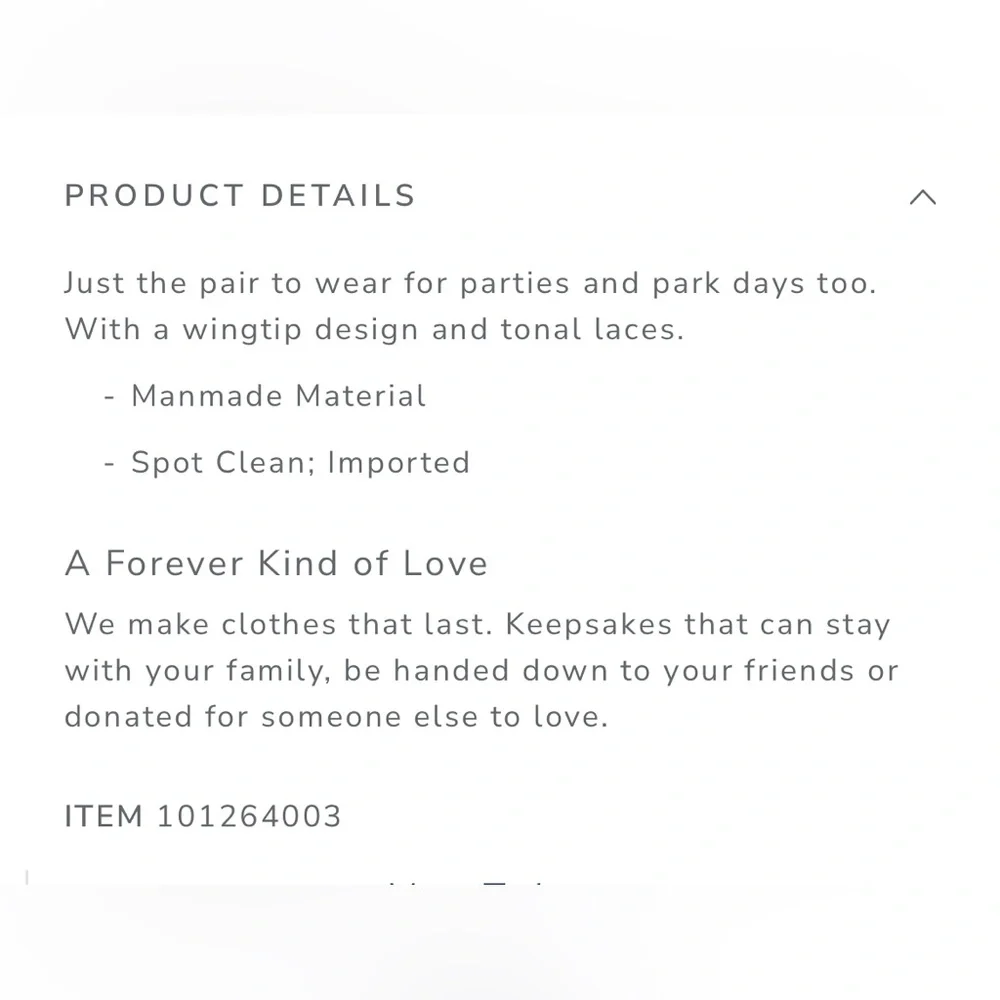Click the dash before Spot Clean
The width and height of the screenshot is (1000, 1000).
[x=109, y=464]
